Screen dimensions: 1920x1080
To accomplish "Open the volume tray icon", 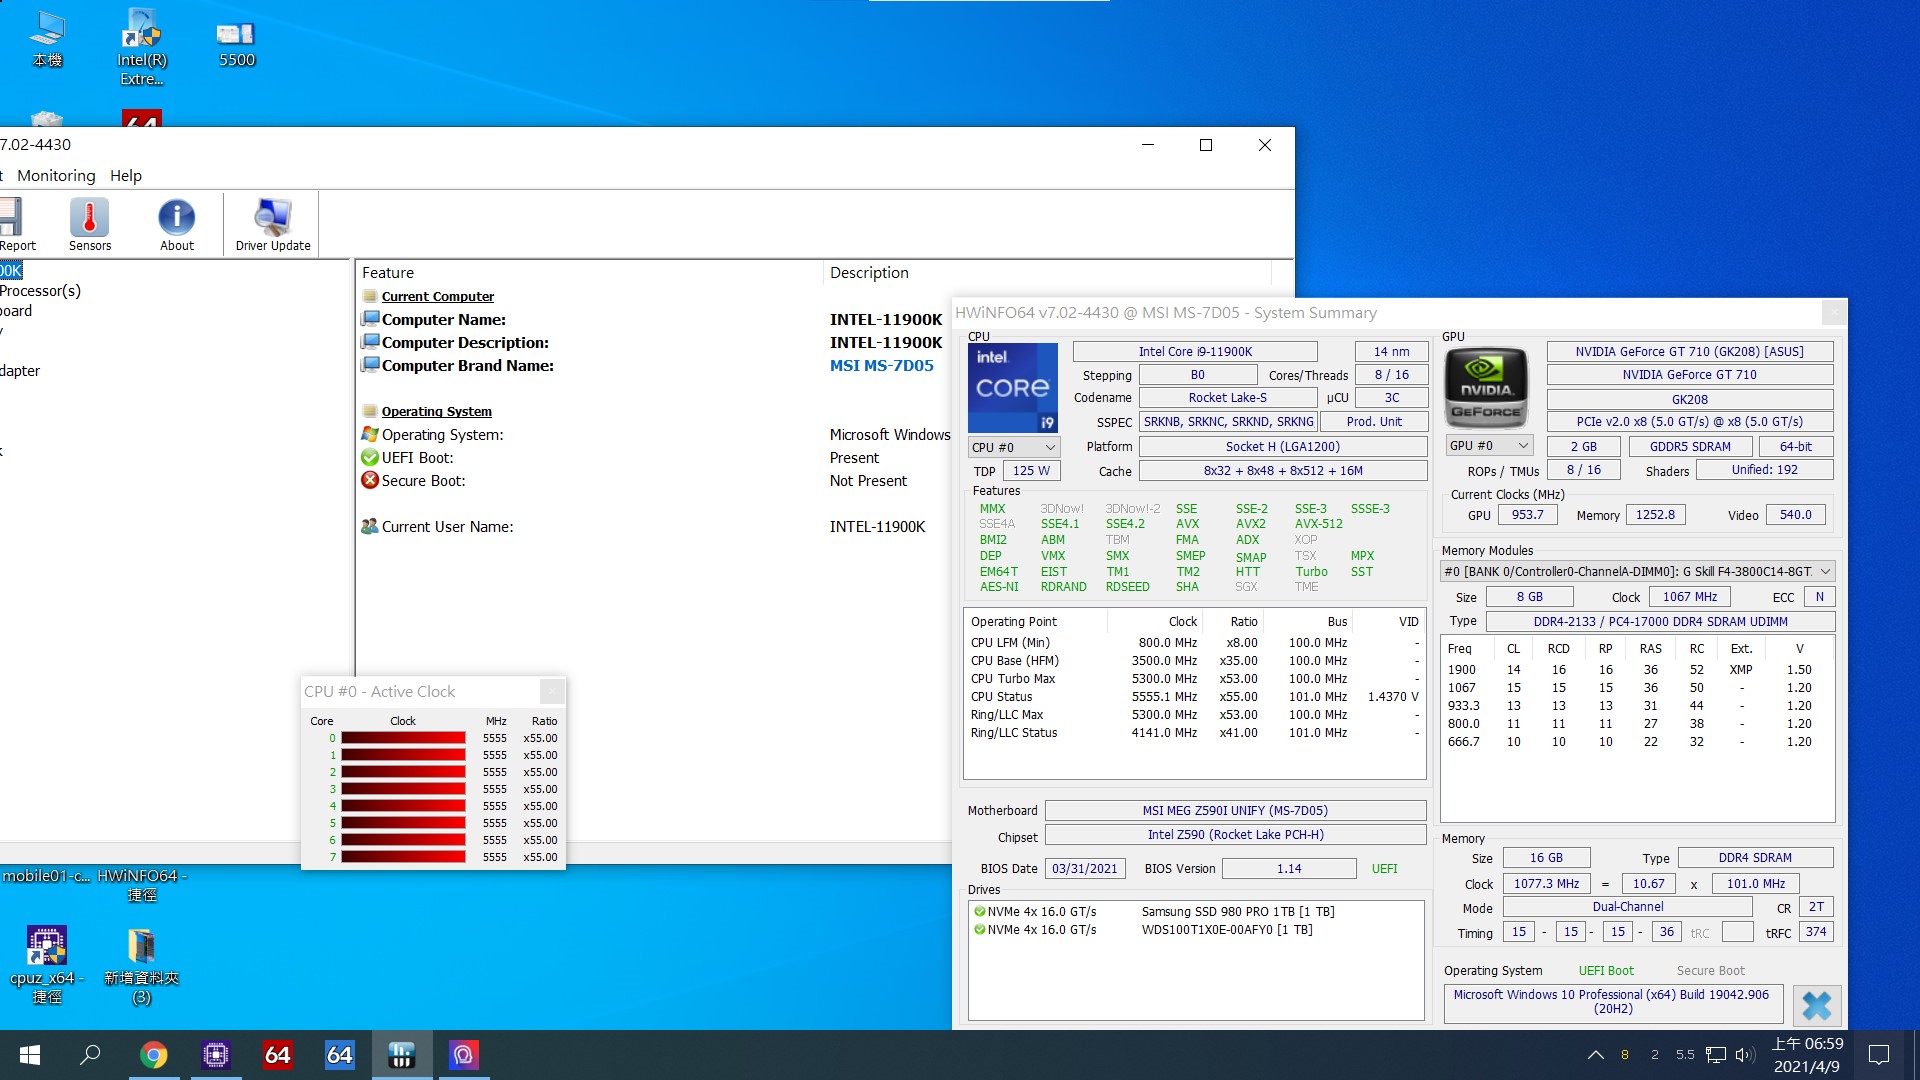I will [x=1745, y=1055].
